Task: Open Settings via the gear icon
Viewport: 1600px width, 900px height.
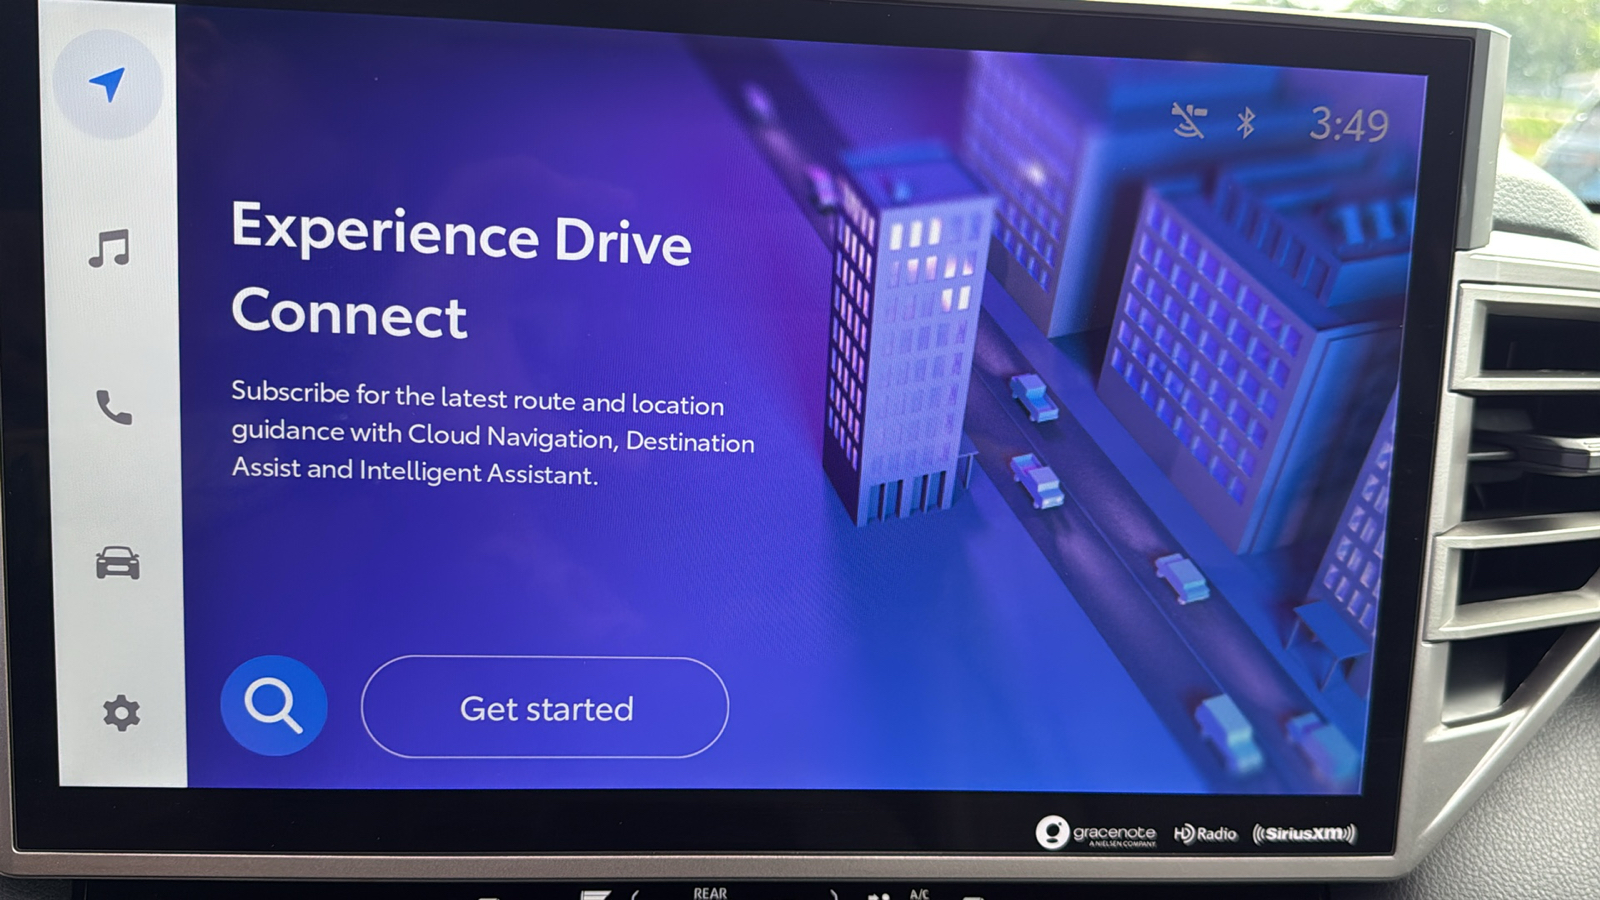Action: (121, 713)
